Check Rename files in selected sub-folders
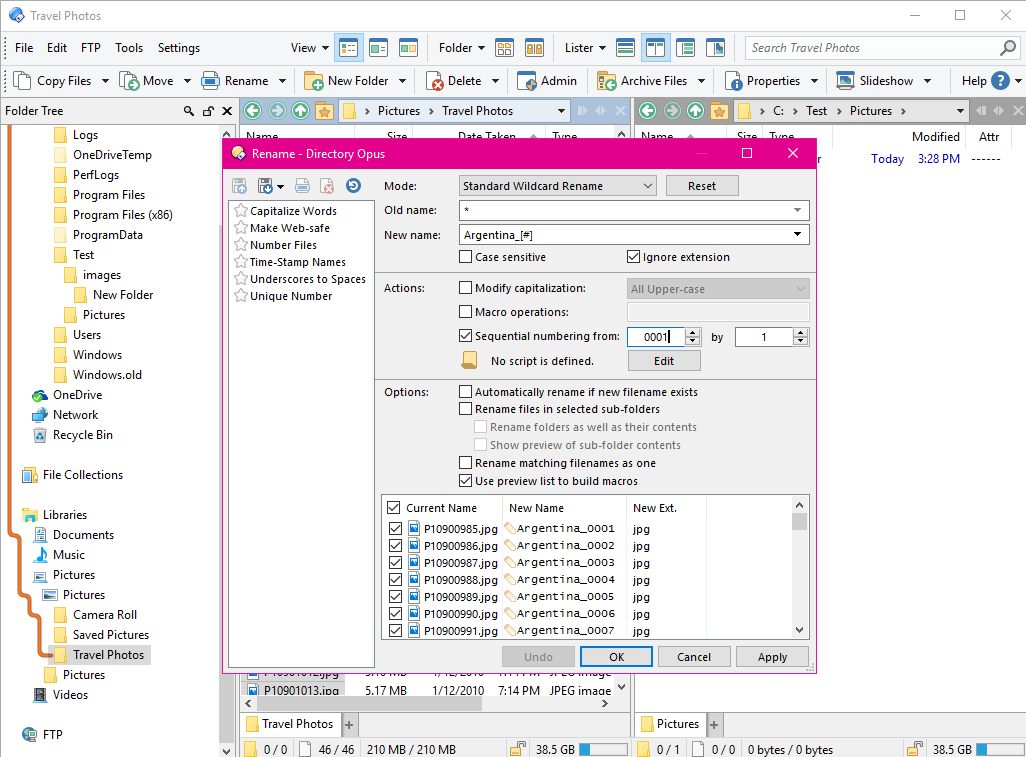 (x=465, y=408)
